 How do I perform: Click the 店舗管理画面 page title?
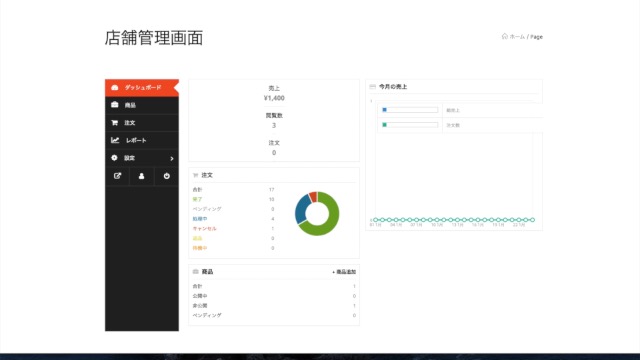(x=154, y=38)
